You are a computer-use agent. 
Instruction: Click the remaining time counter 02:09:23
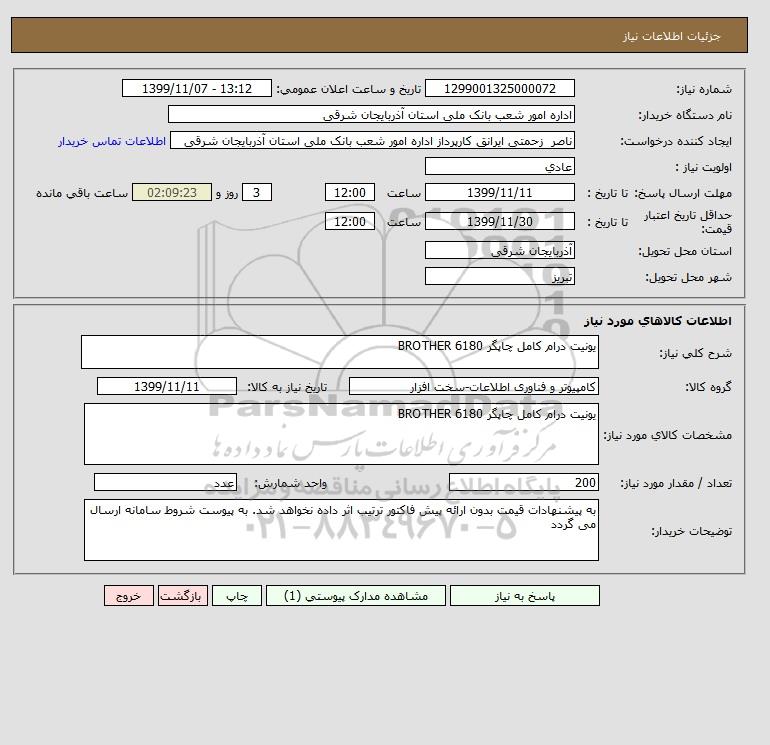pyautogui.click(x=172, y=193)
